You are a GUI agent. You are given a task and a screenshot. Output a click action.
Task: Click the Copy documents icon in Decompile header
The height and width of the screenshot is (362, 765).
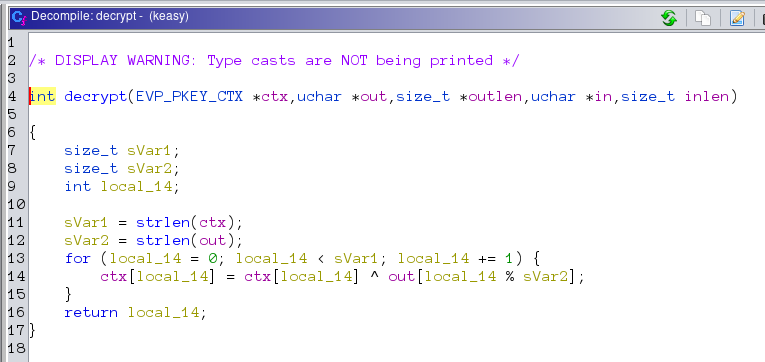click(x=703, y=18)
